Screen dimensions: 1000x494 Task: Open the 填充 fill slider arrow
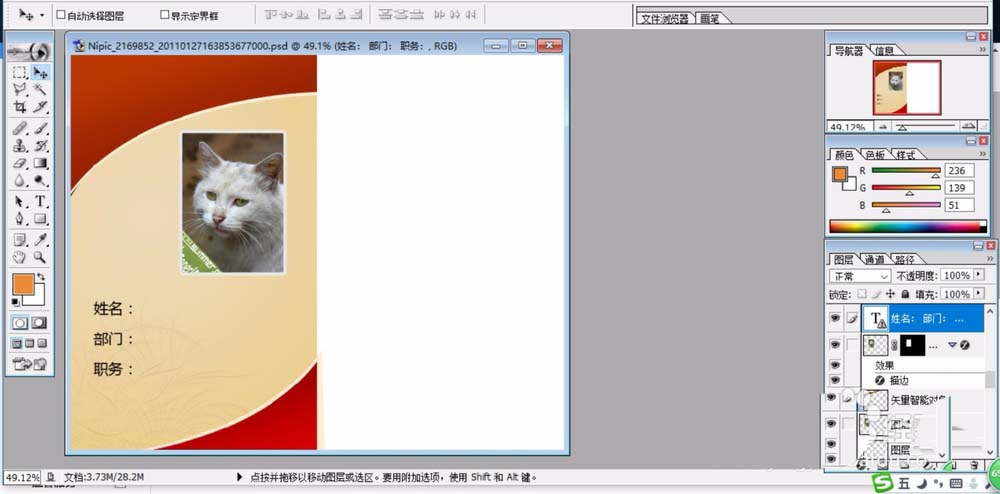979,294
